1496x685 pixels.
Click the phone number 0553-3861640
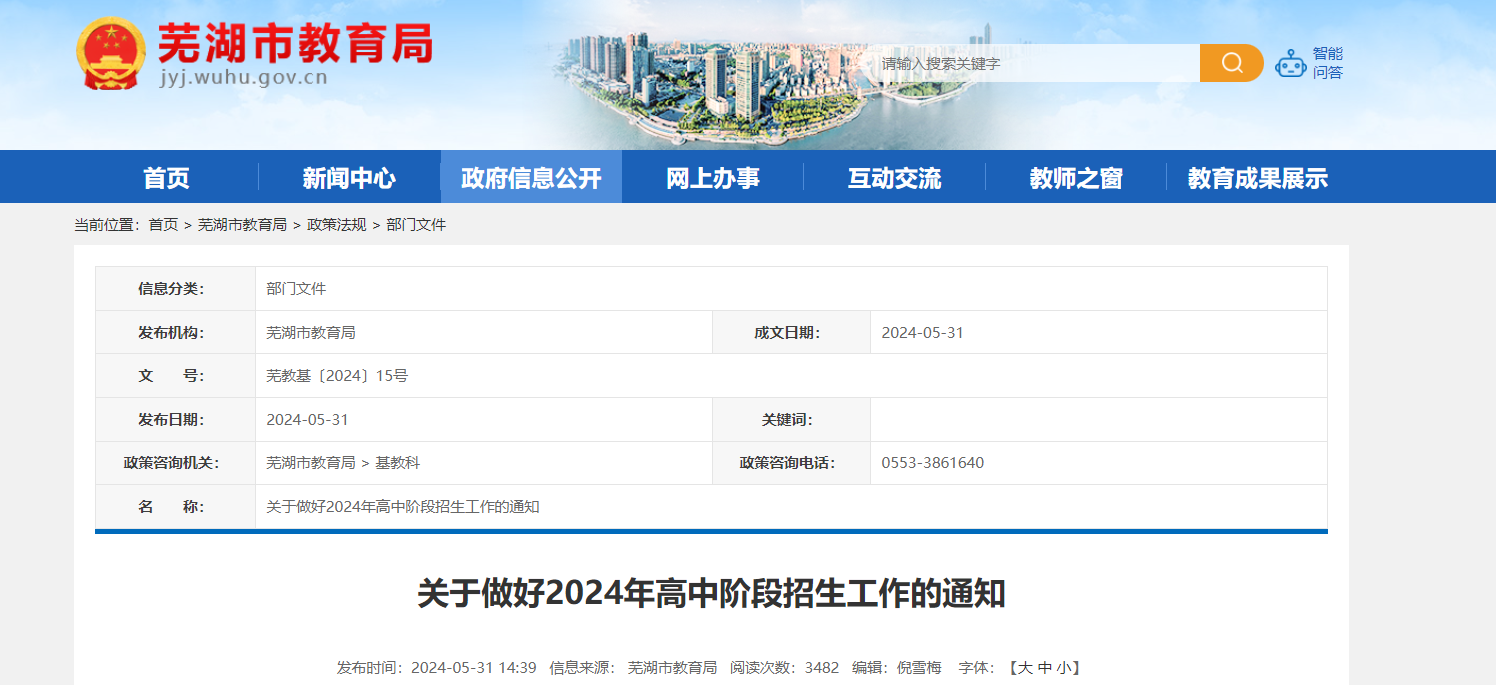pos(932,463)
